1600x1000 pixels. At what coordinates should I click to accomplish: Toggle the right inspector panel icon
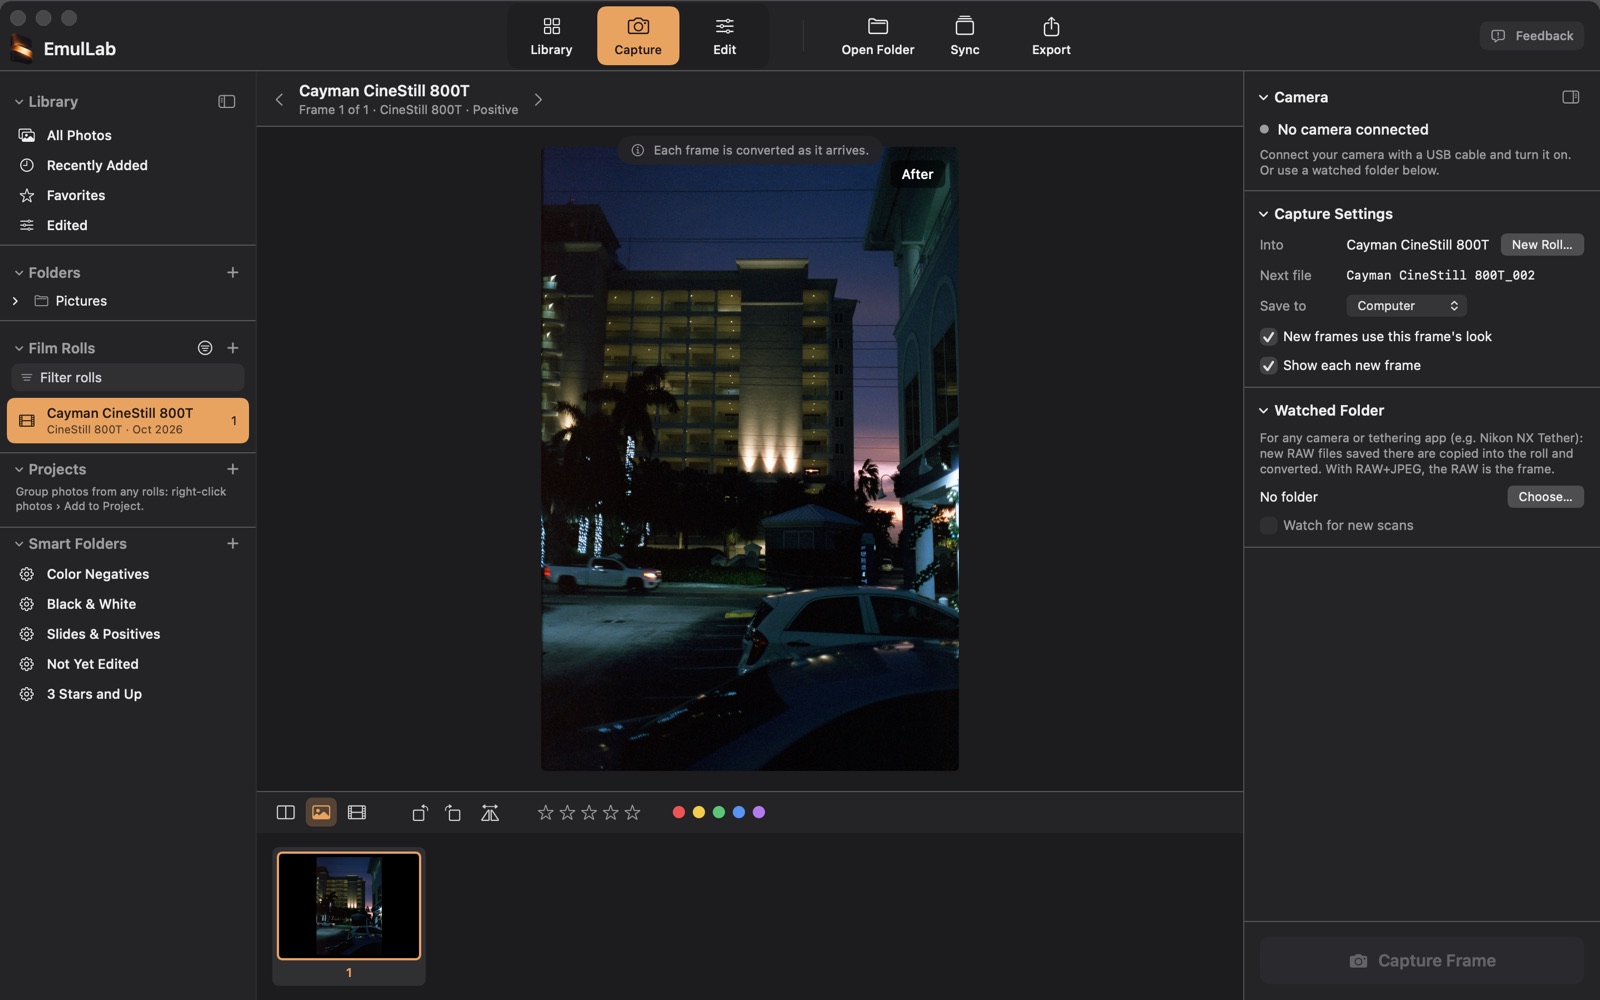(1570, 97)
